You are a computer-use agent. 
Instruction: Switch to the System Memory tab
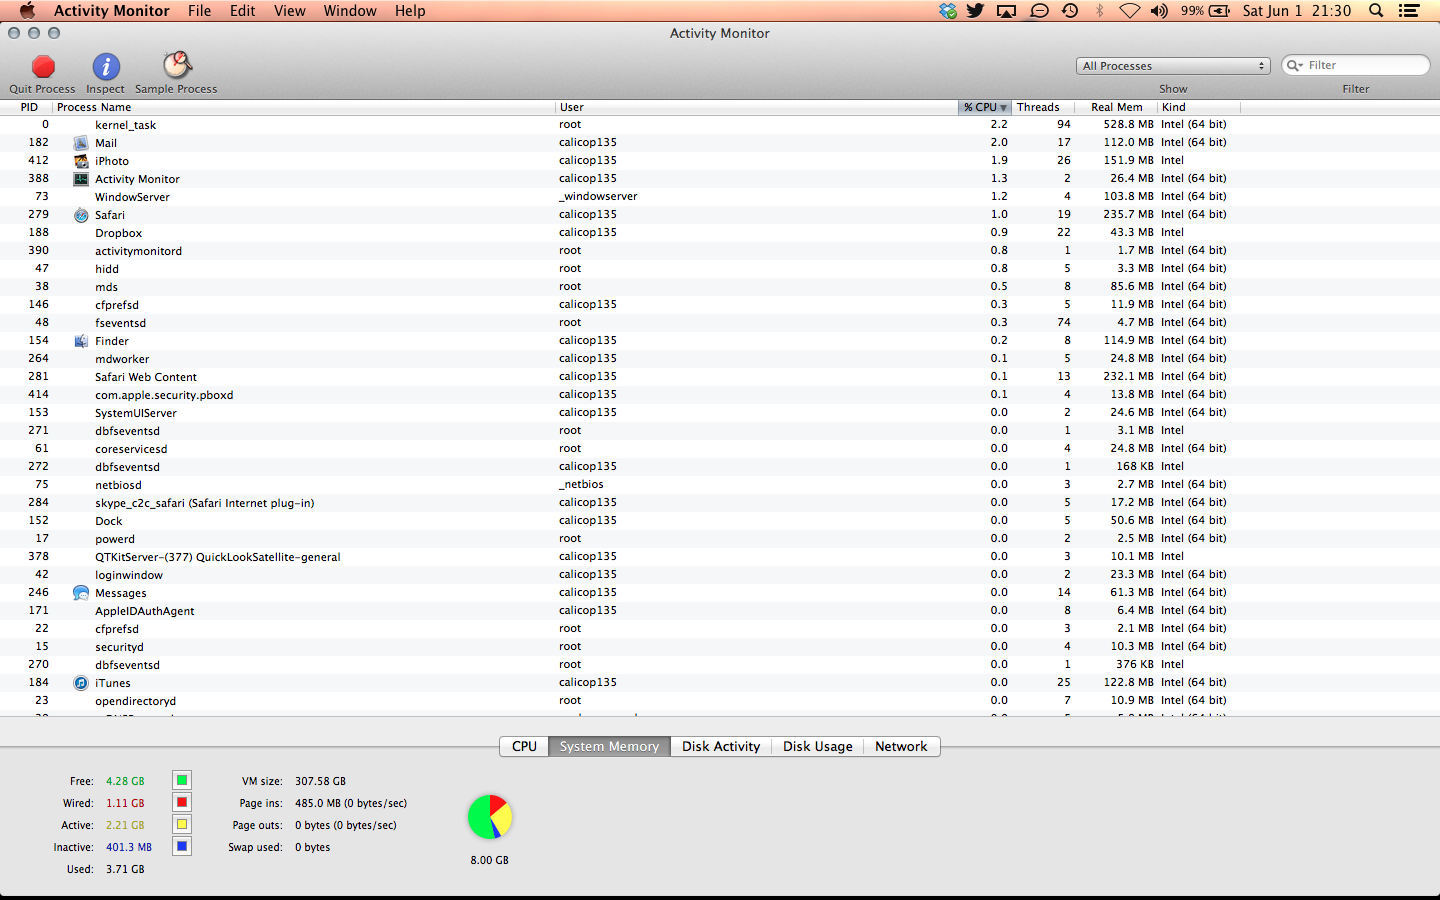tap(609, 746)
